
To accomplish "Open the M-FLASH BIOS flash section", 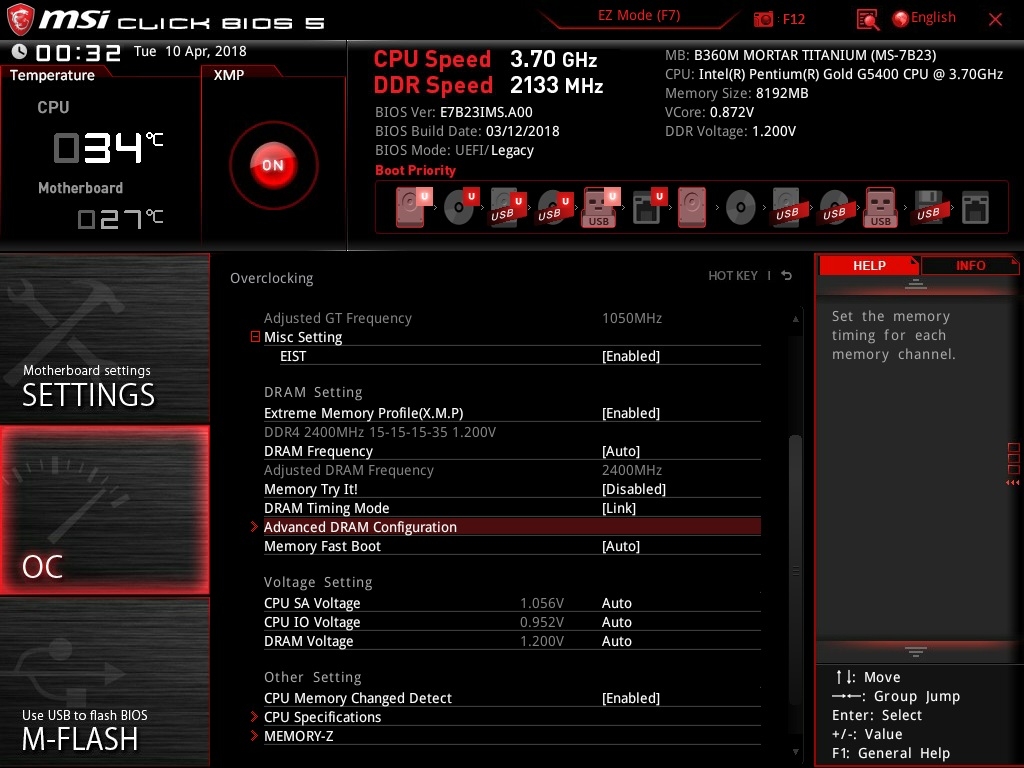I will pos(104,682).
